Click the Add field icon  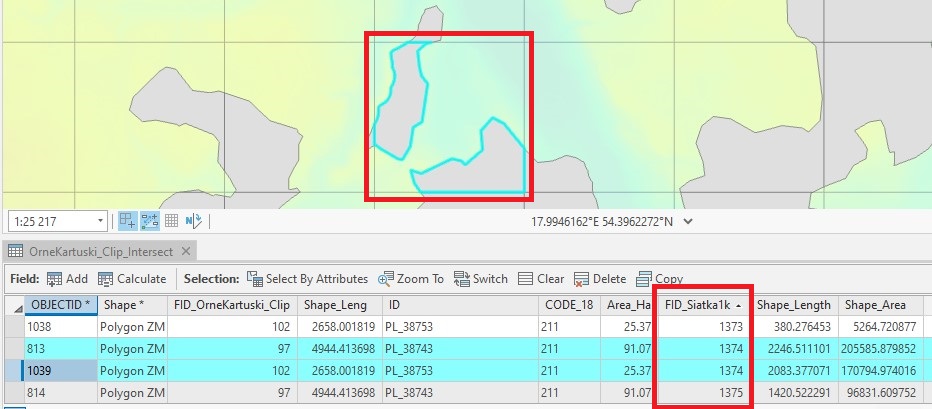(54, 279)
